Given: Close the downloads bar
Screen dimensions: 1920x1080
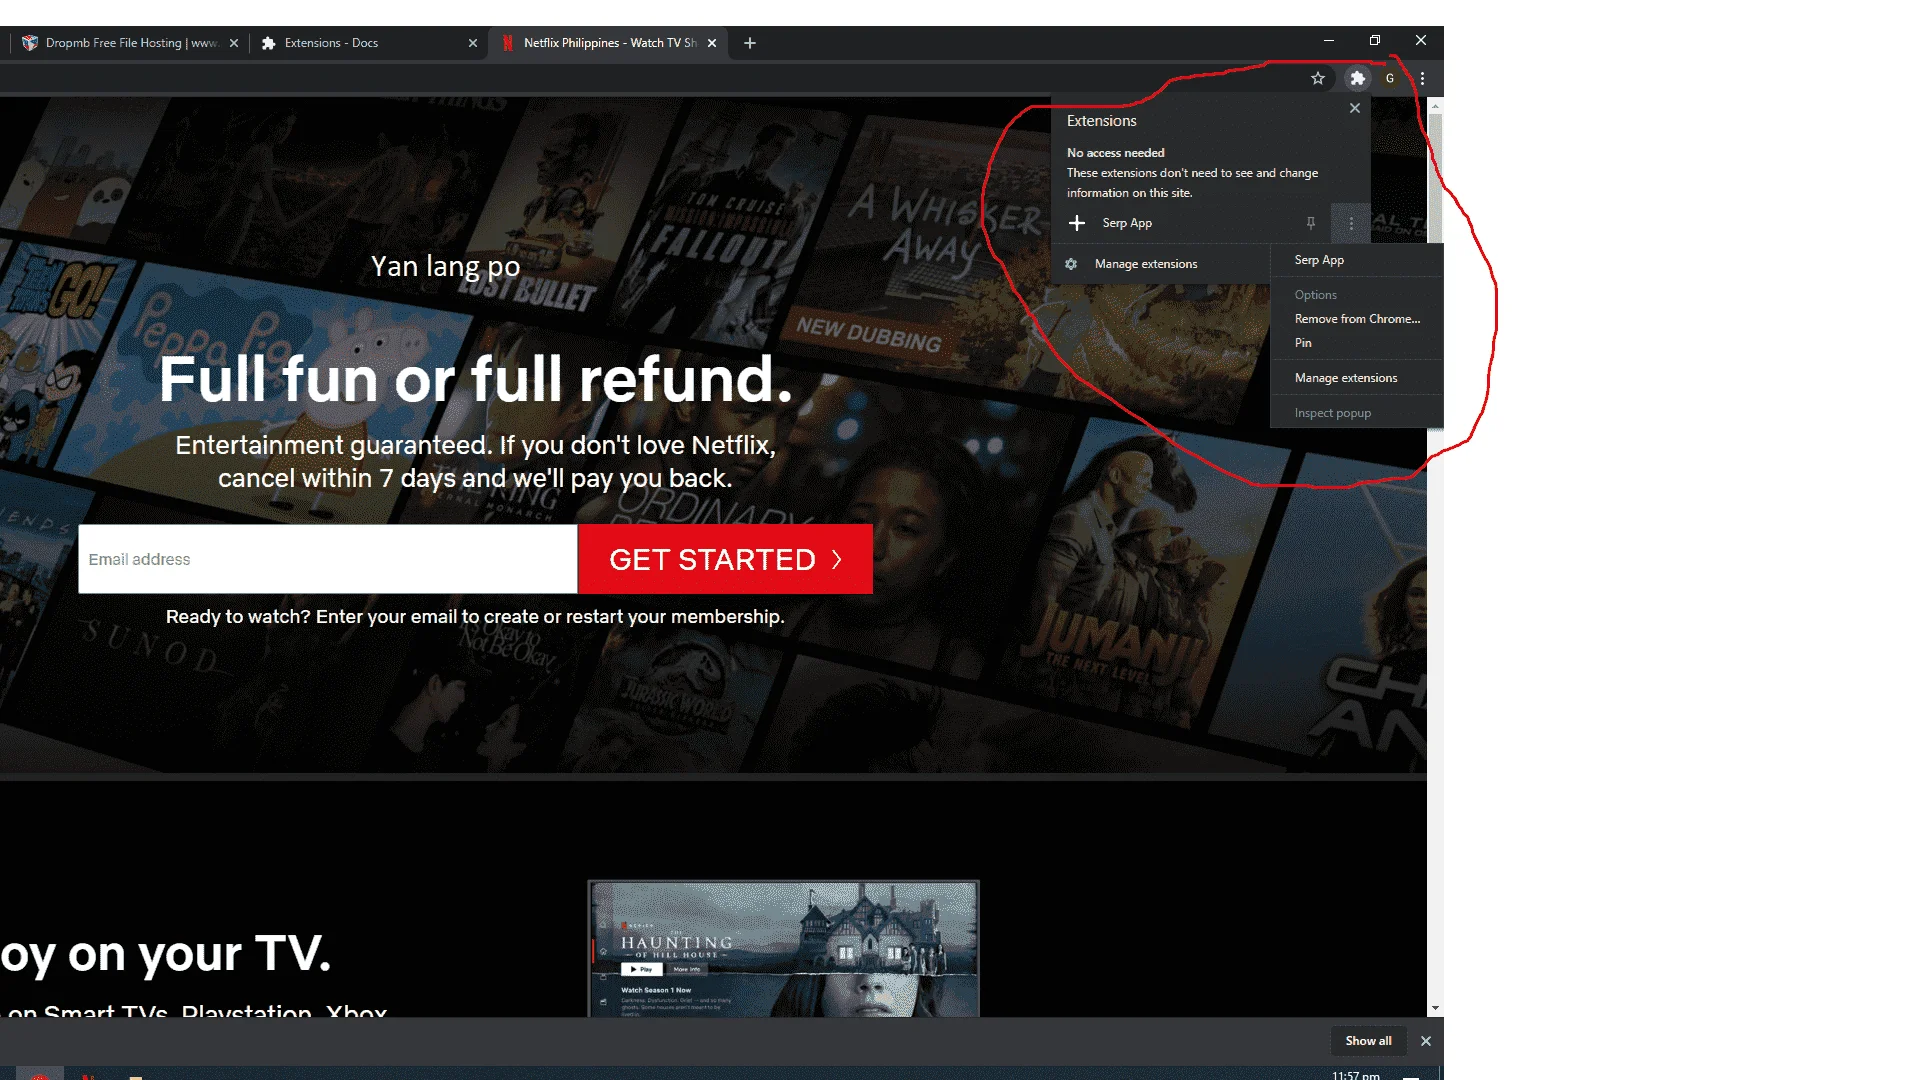Looking at the screenshot, I should 1426,1041.
